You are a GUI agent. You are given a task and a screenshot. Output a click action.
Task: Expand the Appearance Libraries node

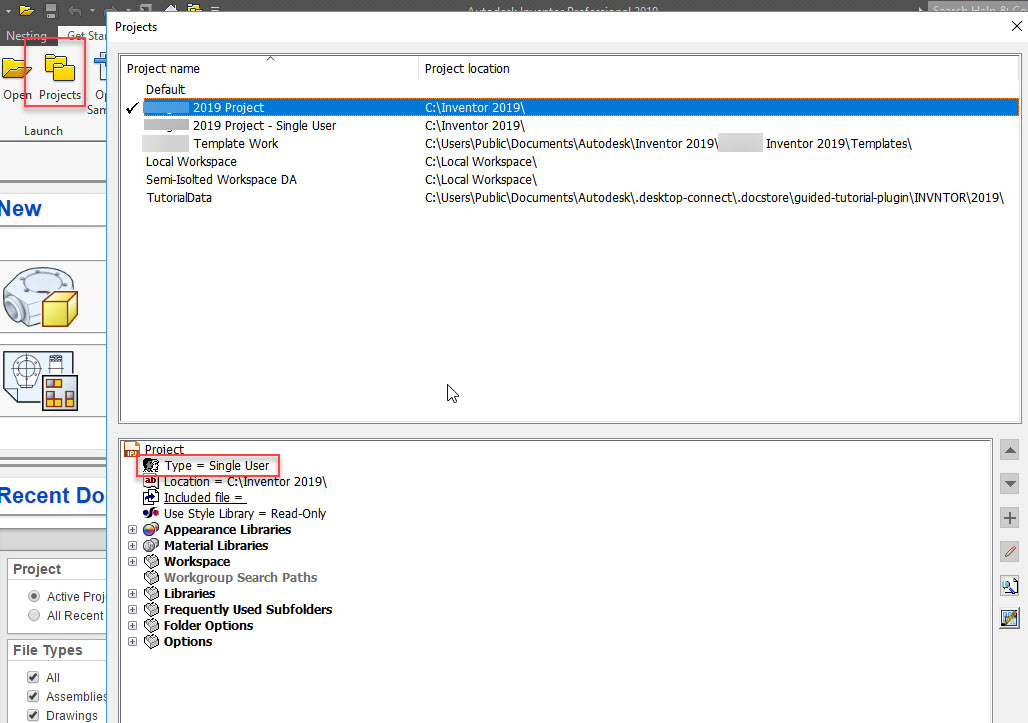(x=132, y=529)
